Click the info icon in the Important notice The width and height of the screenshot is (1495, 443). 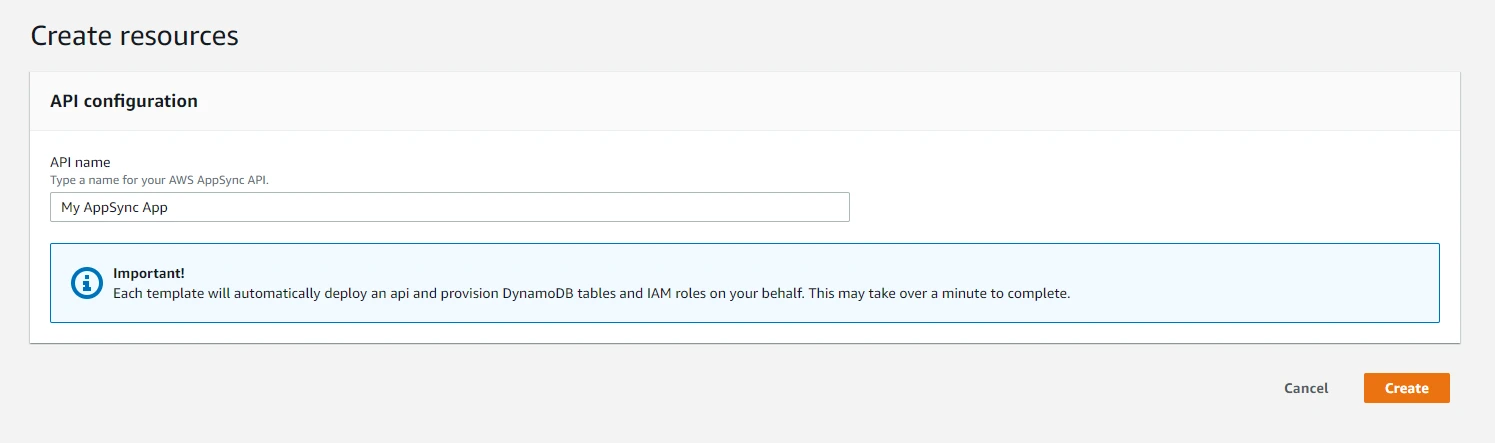coord(88,283)
